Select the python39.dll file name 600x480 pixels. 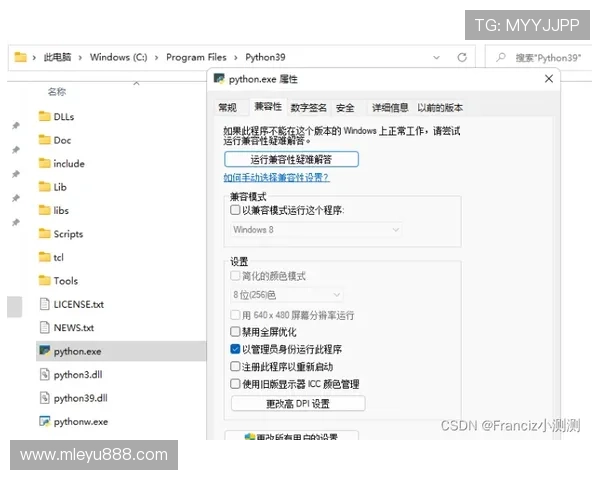click(x=81, y=398)
